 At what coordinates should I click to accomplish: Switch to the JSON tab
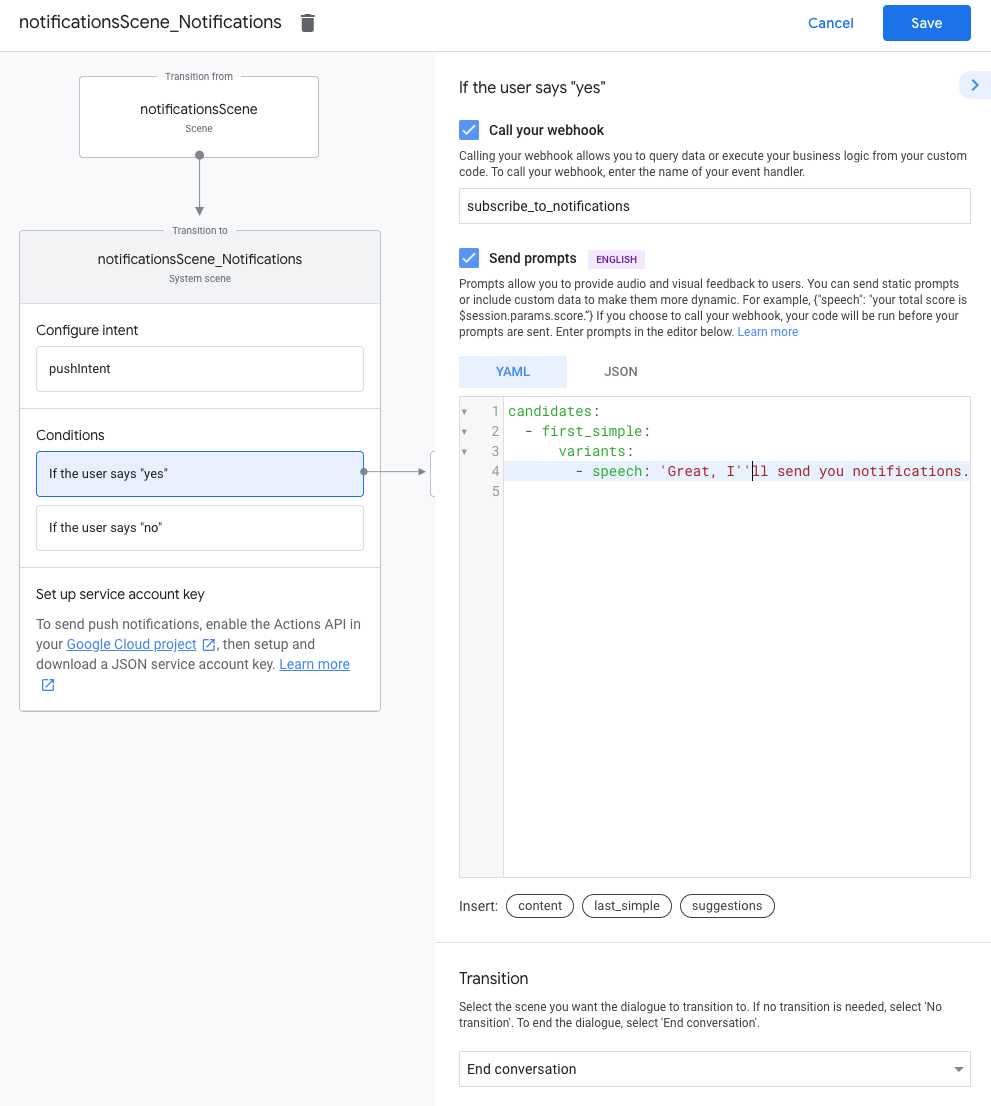(x=620, y=372)
